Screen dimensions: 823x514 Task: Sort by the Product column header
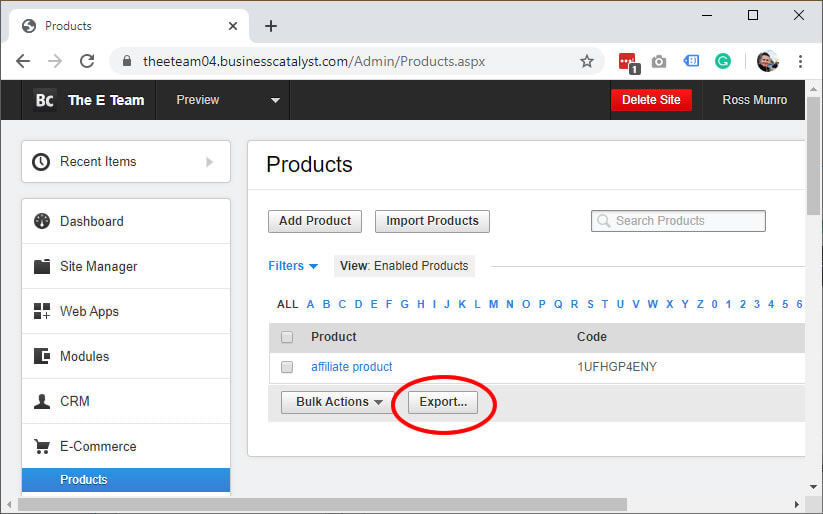(334, 337)
